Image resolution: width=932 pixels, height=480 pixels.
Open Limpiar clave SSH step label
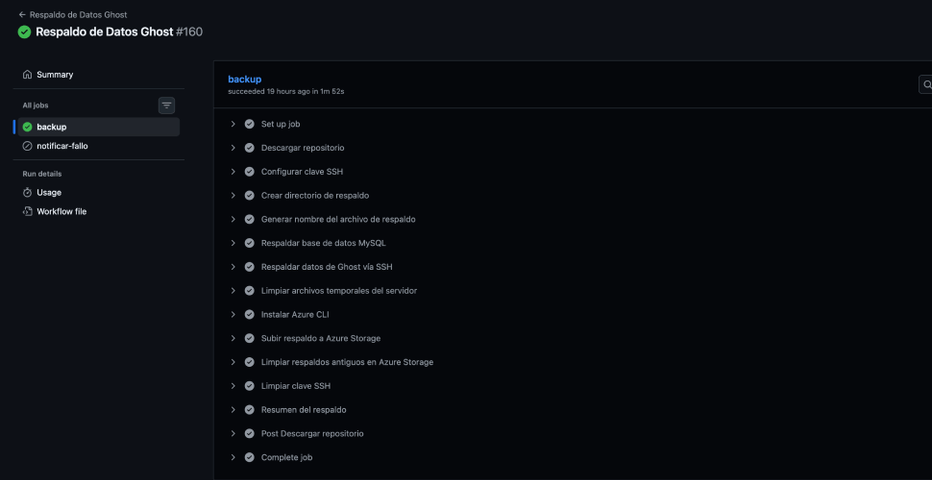point(295,386)
